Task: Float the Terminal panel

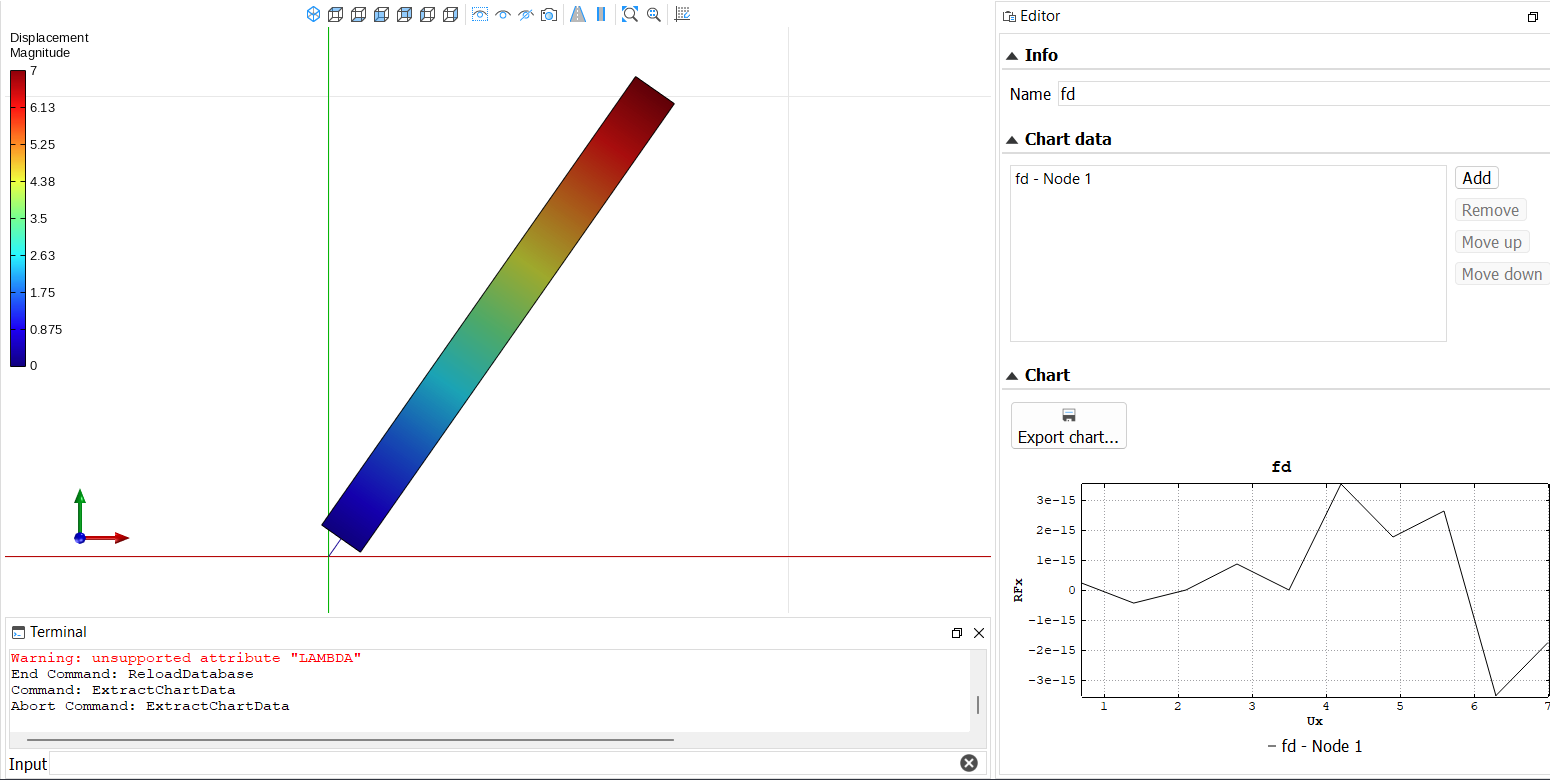Action: [957, 633]
